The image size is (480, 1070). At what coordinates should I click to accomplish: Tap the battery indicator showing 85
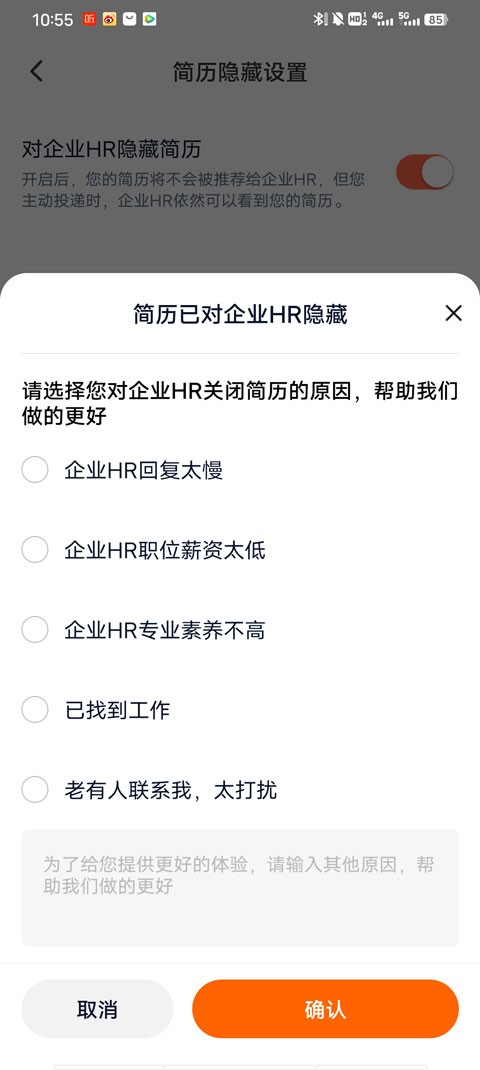click(436, 19)
